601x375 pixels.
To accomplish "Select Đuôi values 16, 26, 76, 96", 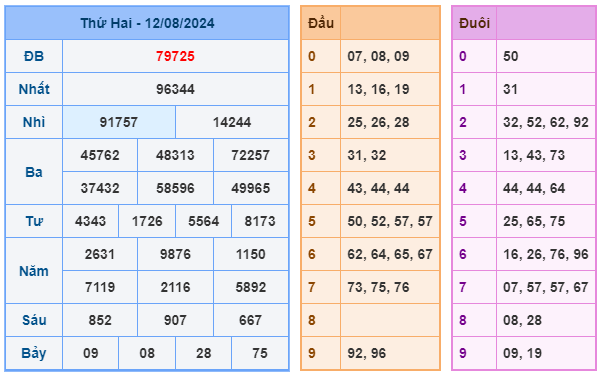I will 546,254.
